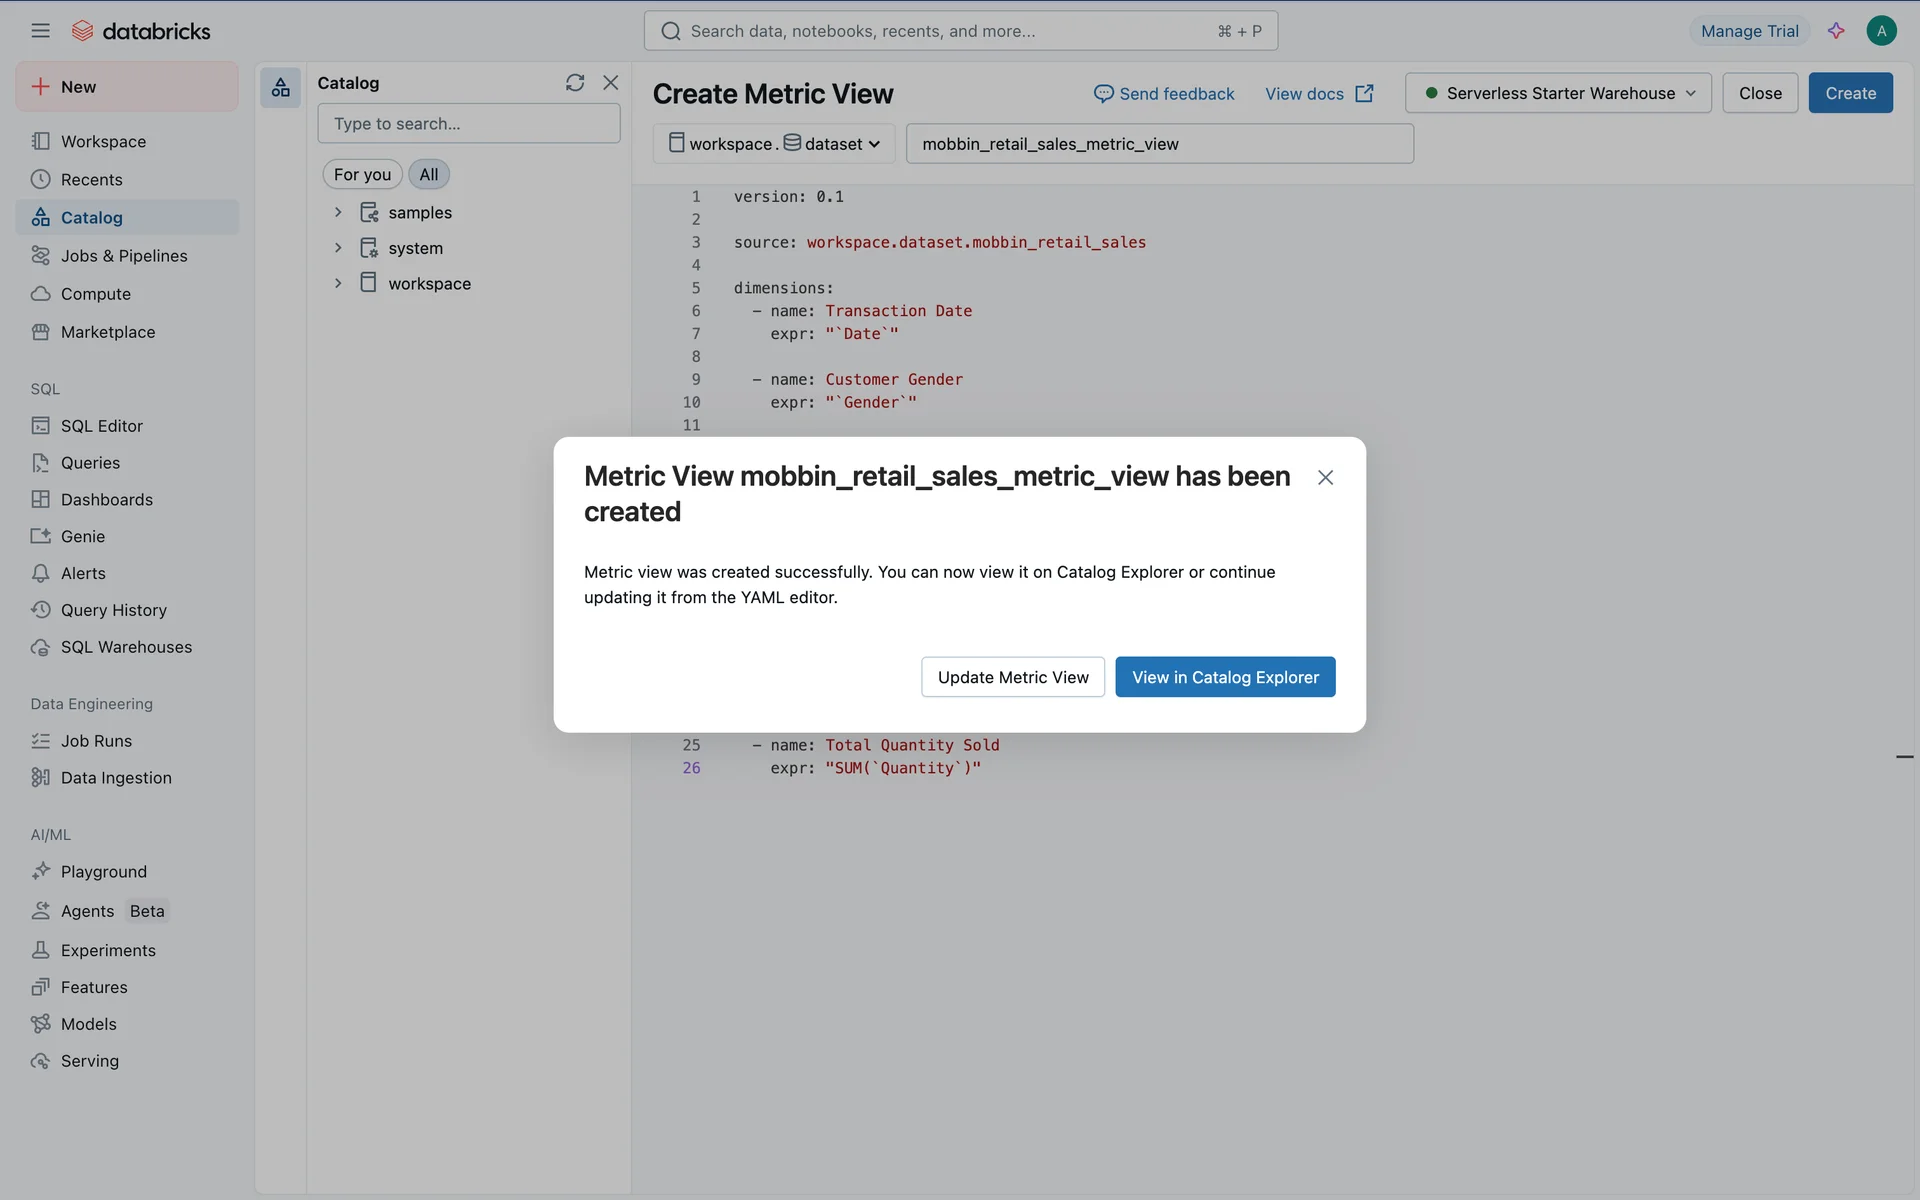1920x1200 pixels.
Task: Open the Databricks assistant sparkle icon
Action: click(1836, 31)
